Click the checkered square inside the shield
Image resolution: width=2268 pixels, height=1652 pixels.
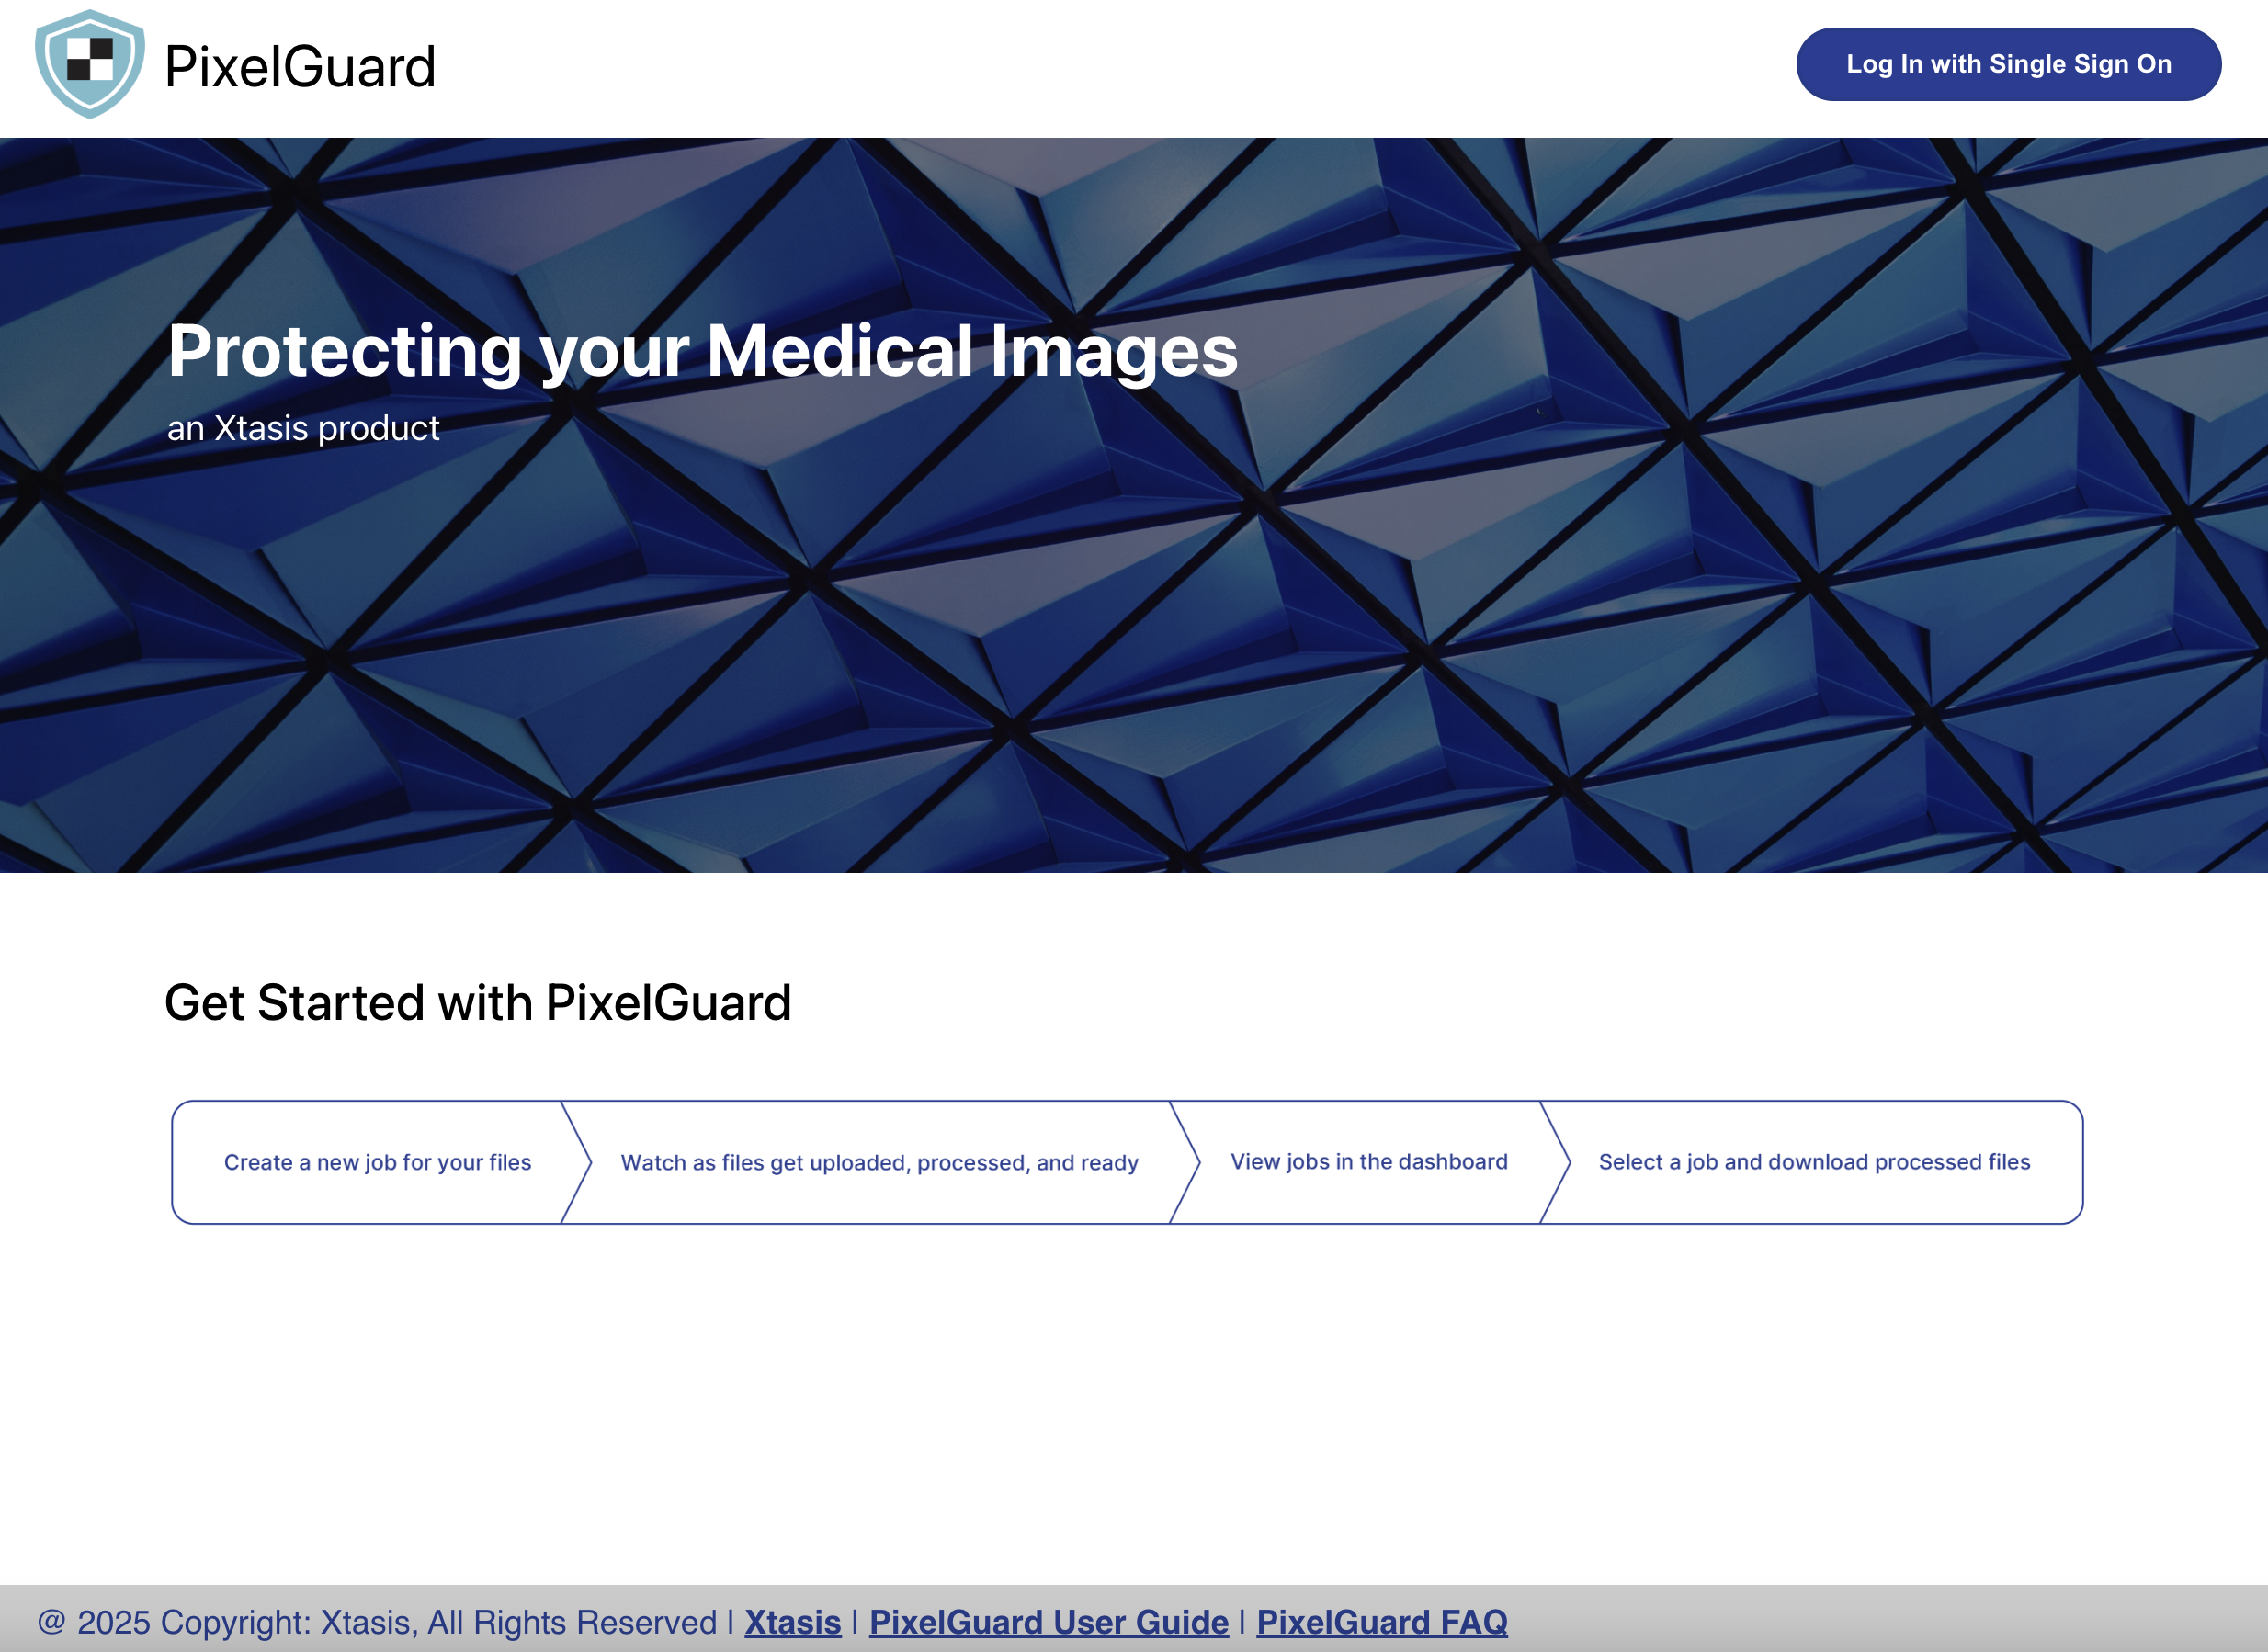click(90, 58)
